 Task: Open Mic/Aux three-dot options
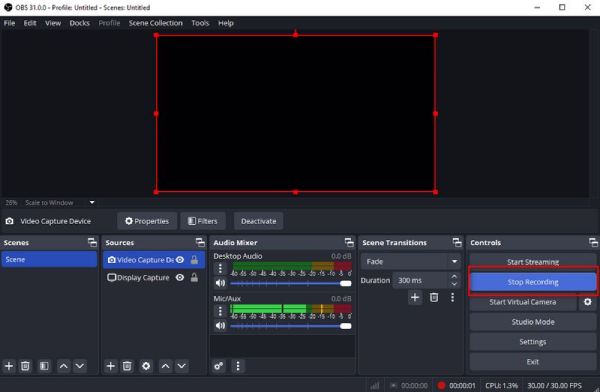[220, 311]
